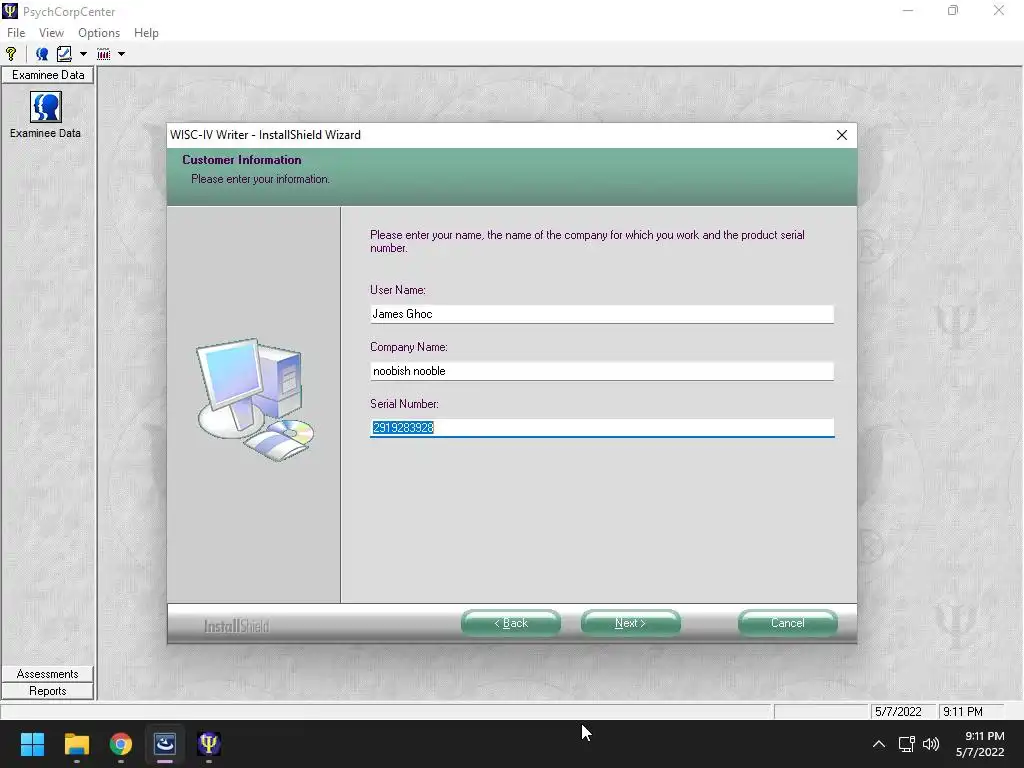1024x768 pixels.
Task: Click the status bar time 9:11 PM
Action: pyautogui.click(x=963, y=712)
